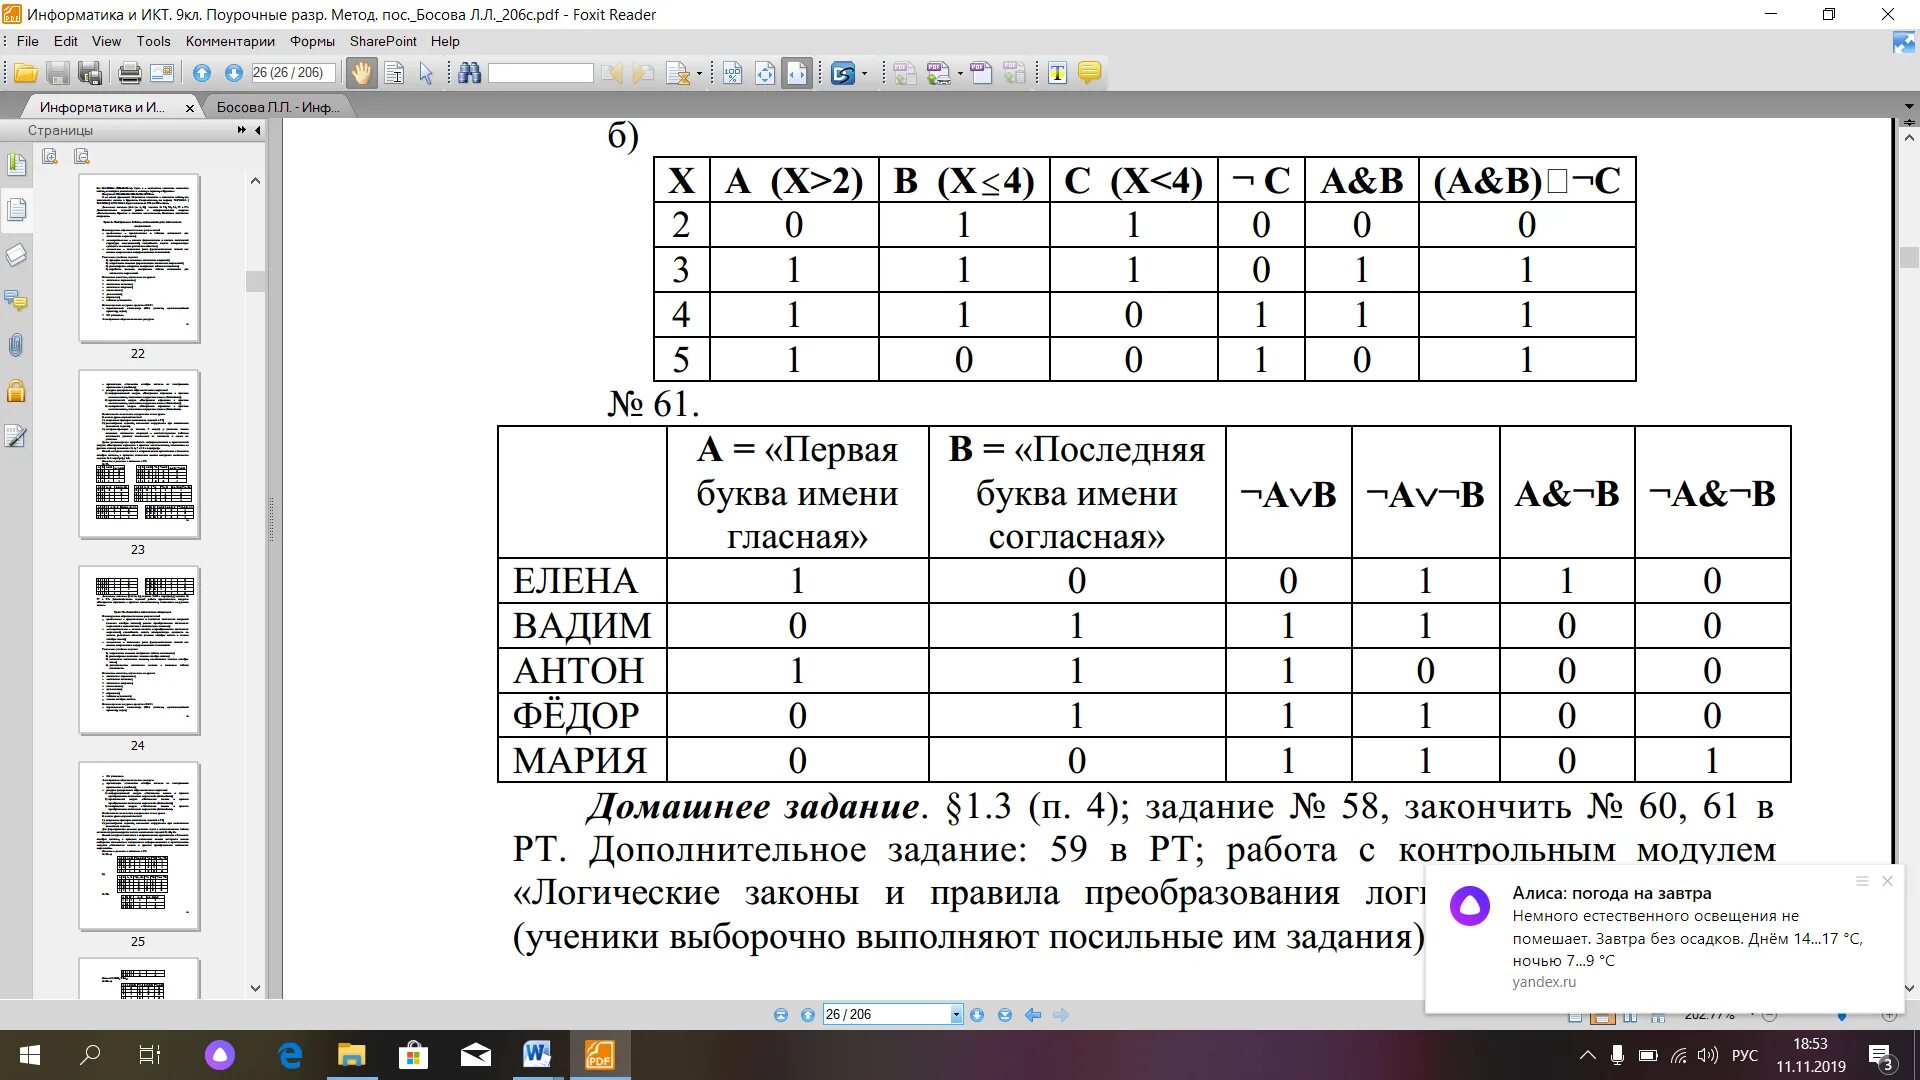This screenshot has height=1080, width=1920.
Task: Select page 24 thumbnail
Action: pos(140,651)
